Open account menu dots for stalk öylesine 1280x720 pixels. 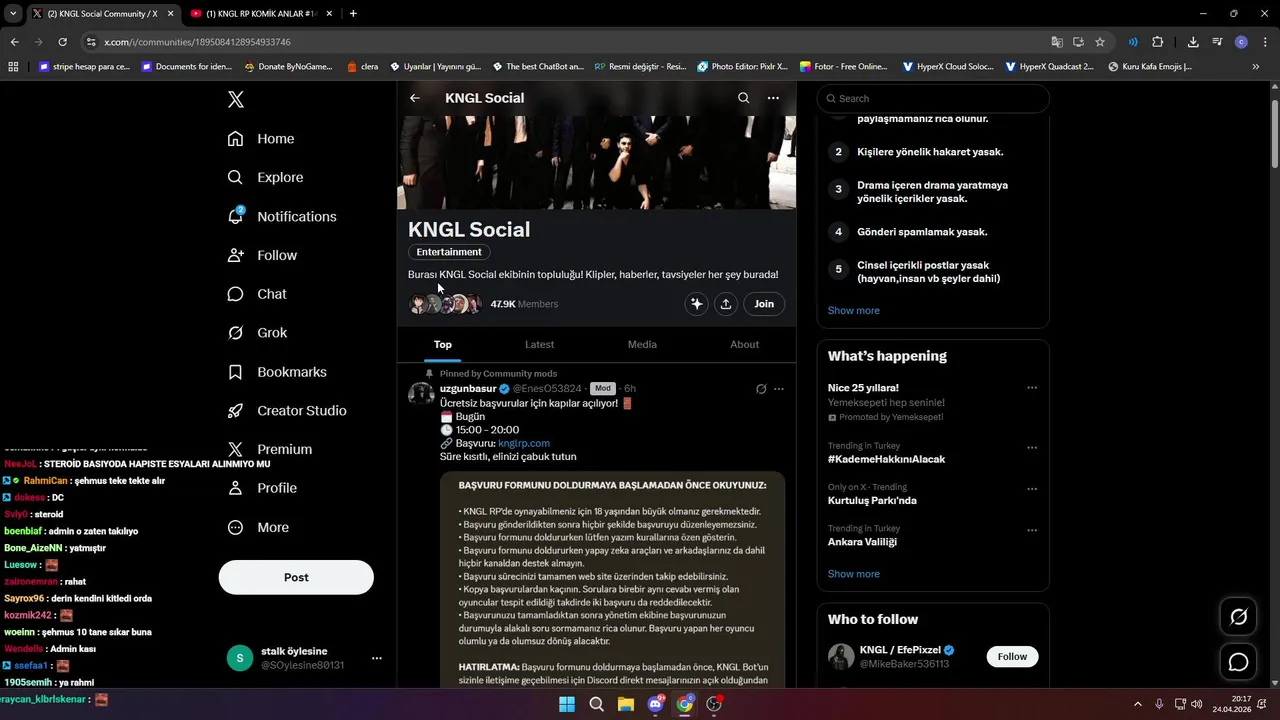(x=377, y=658)
